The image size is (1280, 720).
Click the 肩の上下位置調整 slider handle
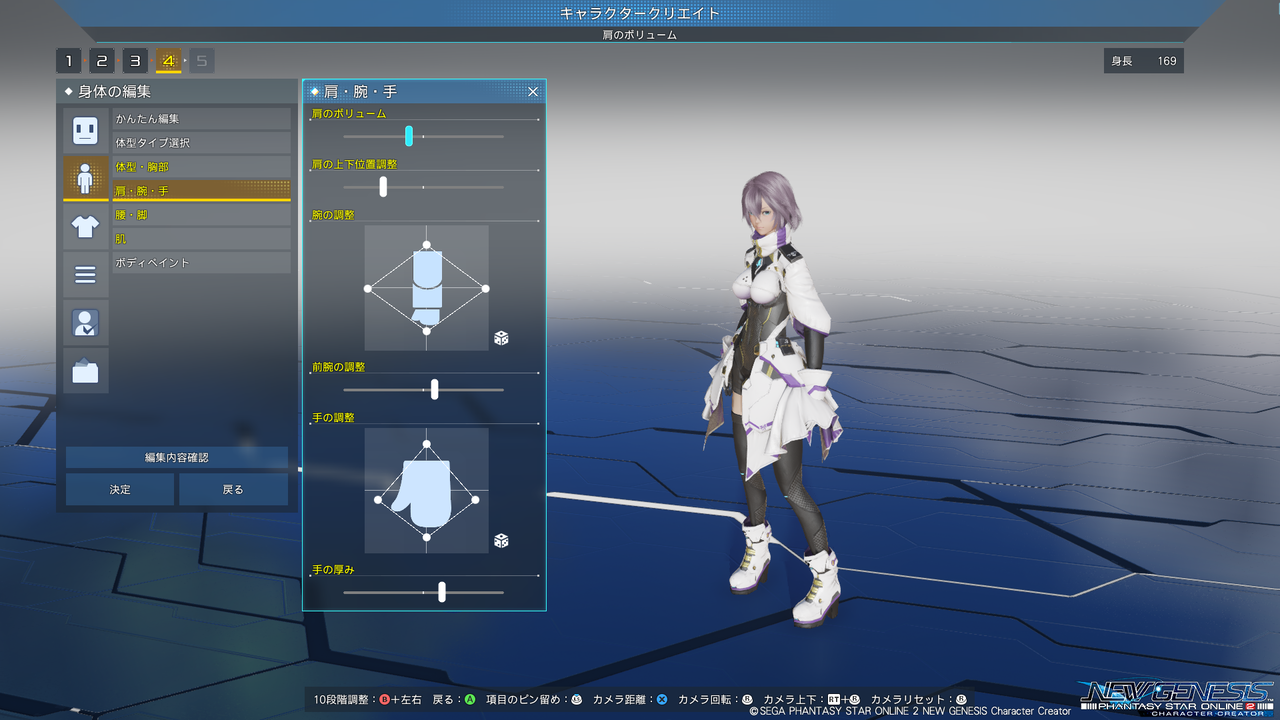pyautogui.click(x=383, y=186)
